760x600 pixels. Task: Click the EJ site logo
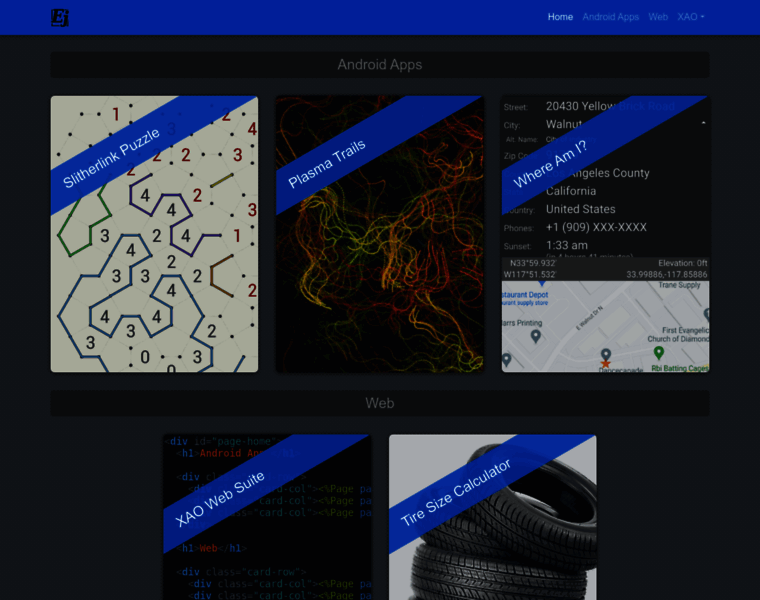[x=60, y=17]
